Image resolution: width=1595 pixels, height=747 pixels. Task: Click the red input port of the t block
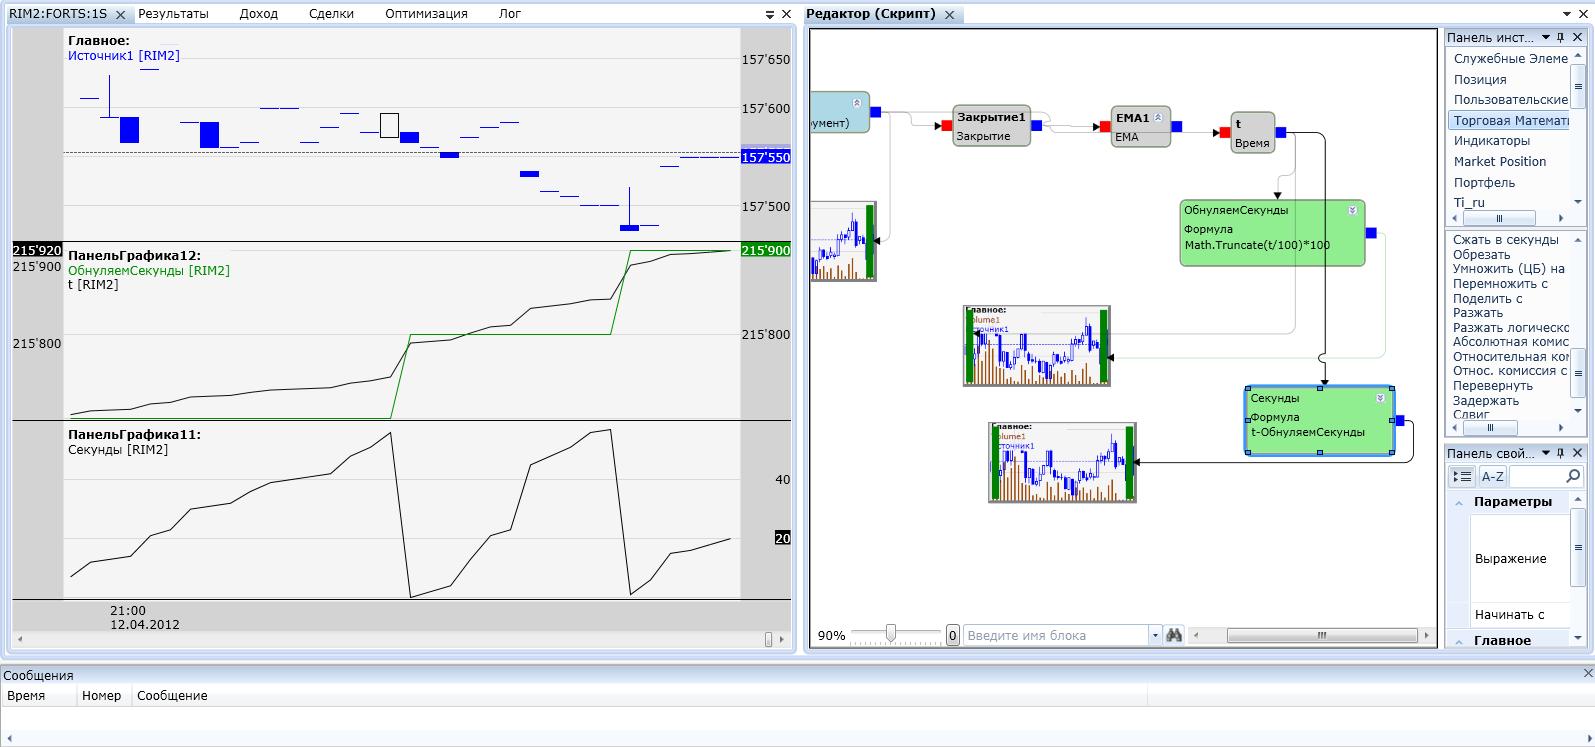pos(1225,132)
